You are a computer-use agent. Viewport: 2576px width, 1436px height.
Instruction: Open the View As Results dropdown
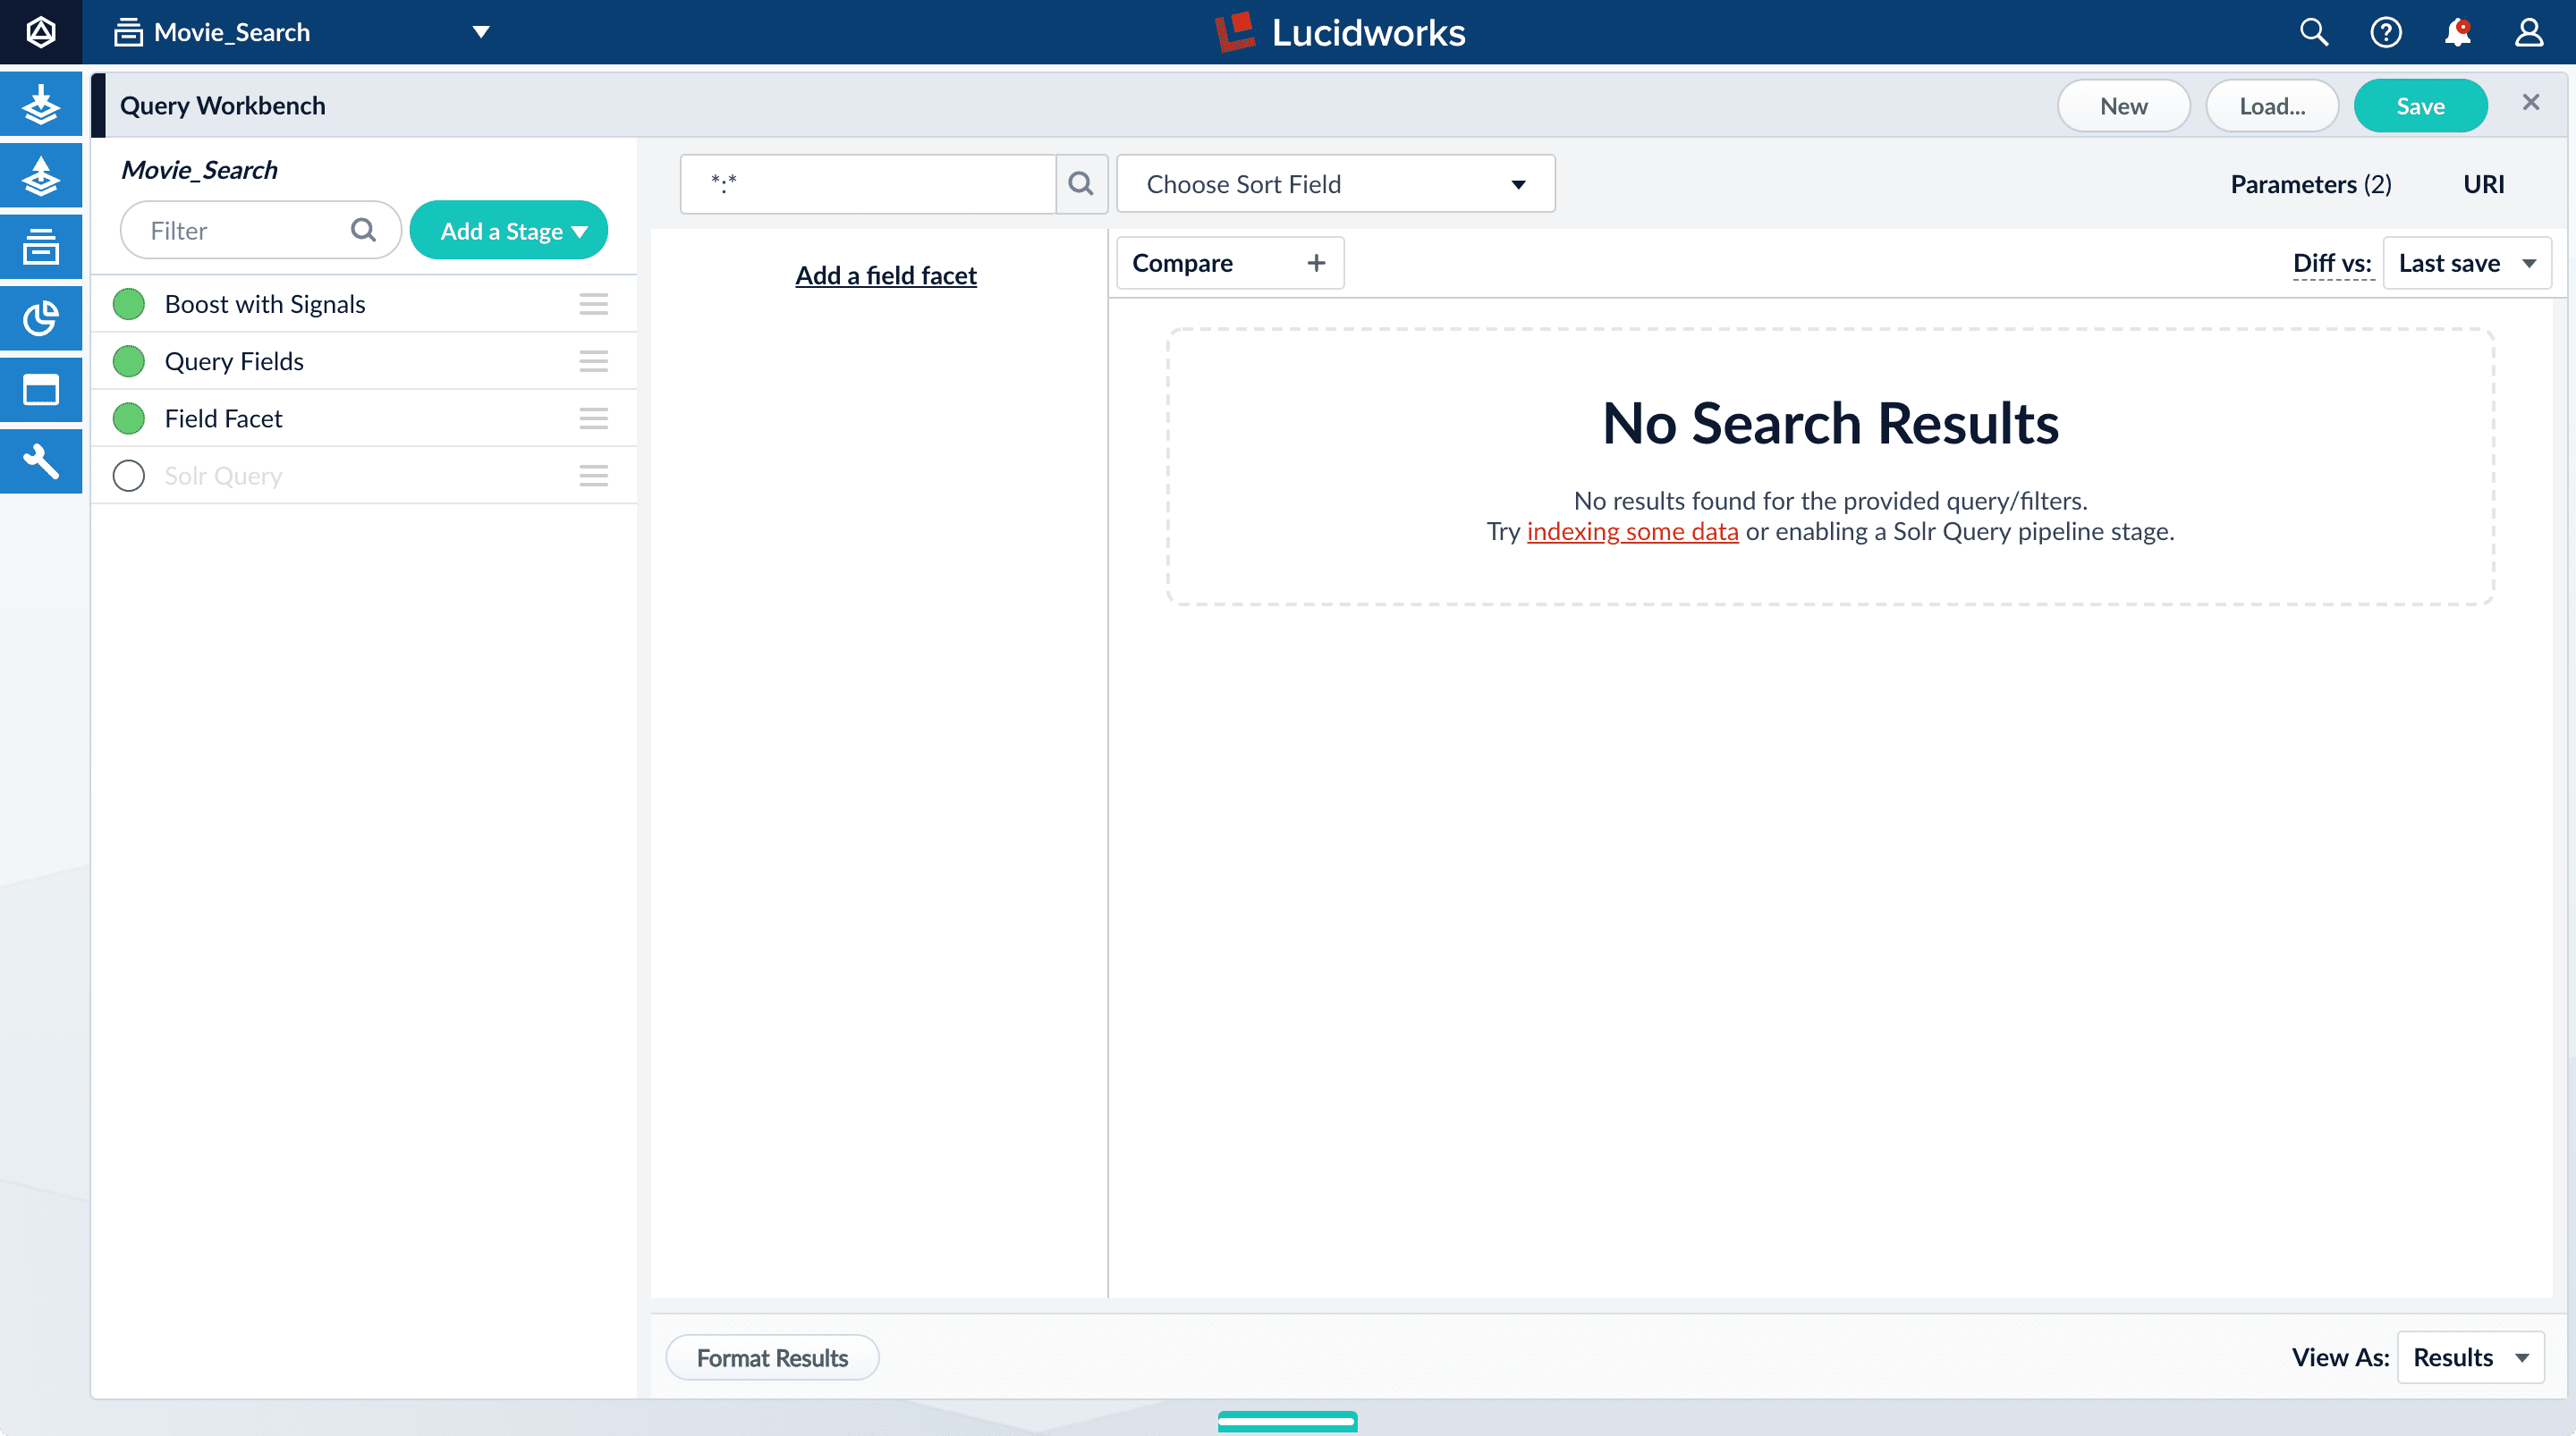pos(2470,1357)
